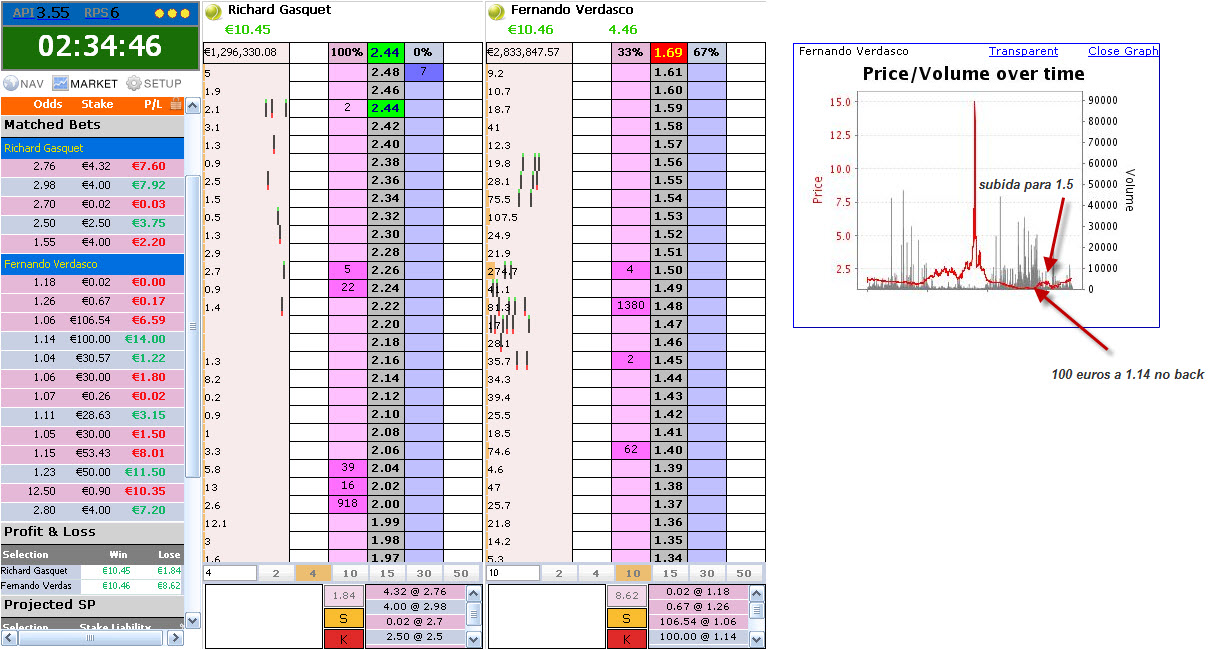Click the tennis ball icon next to Richard Gasquet

point(213,11)
